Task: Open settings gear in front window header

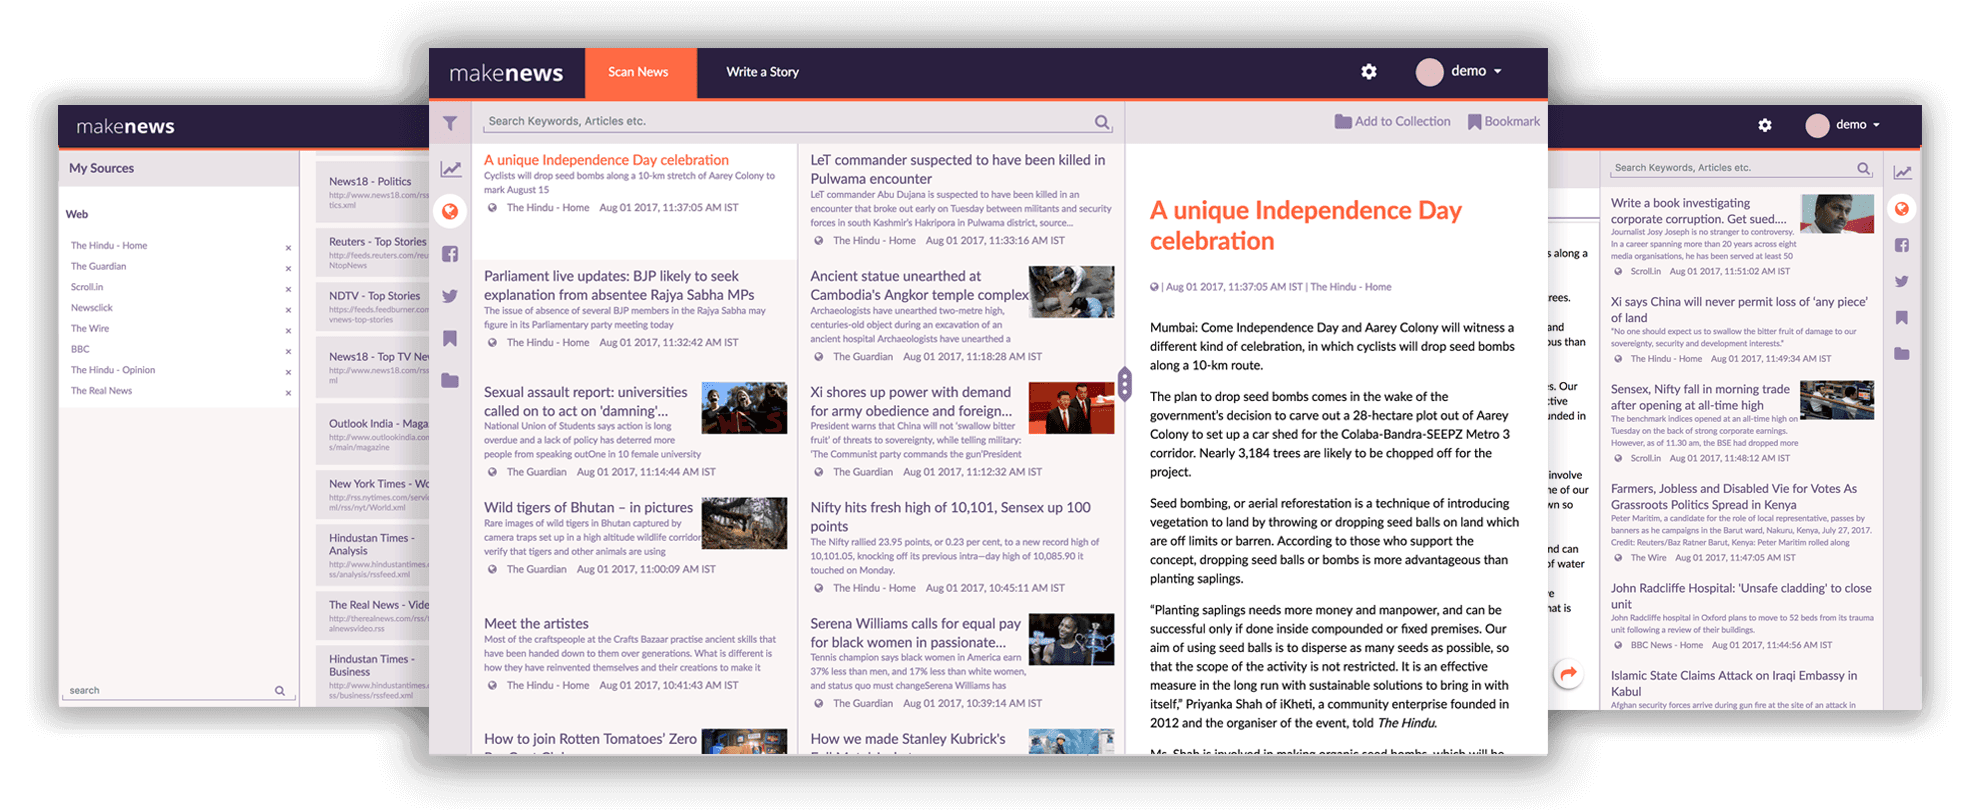Action: 1369,71
